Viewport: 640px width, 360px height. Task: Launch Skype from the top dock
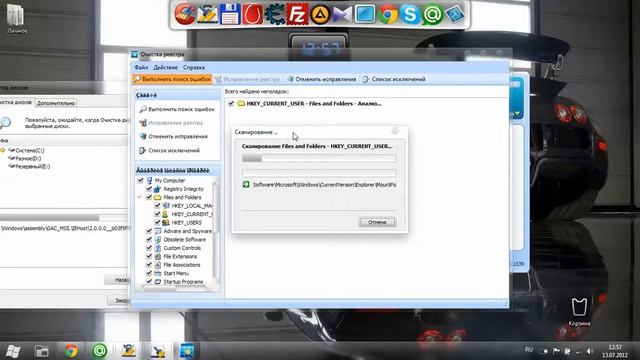coord(410,14)
